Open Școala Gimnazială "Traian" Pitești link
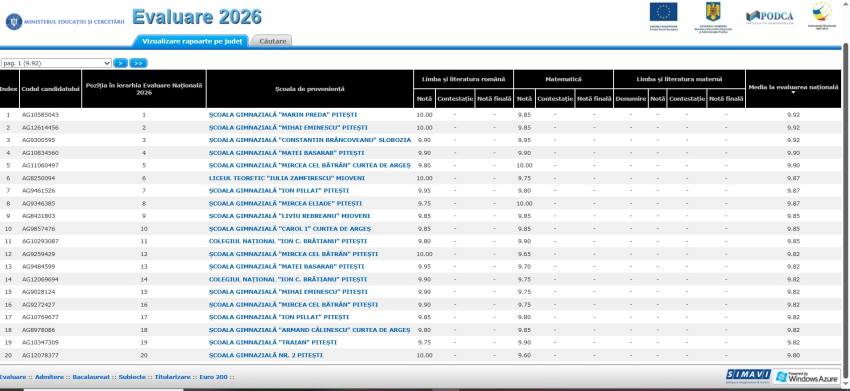The height and width of the screenshot is (391, 850). click(x=273, y=343)
